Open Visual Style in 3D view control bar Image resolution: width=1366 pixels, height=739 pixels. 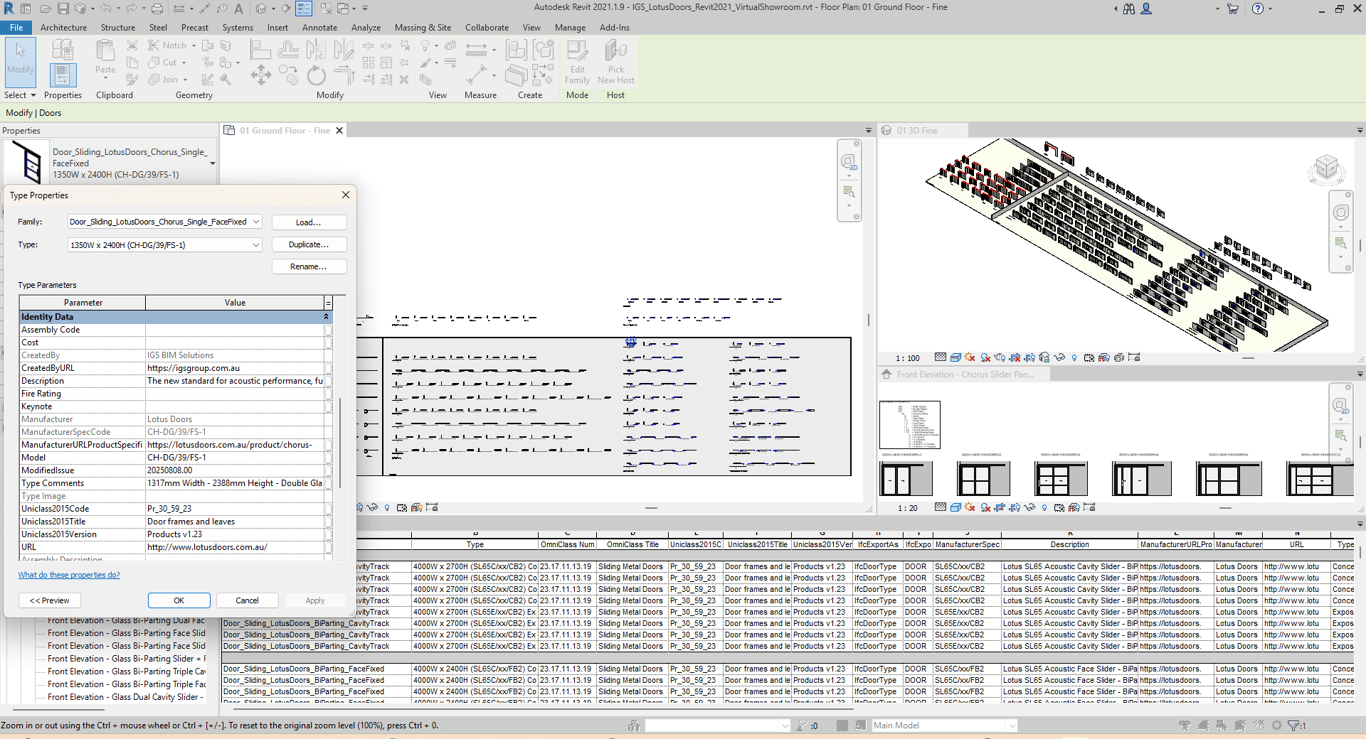(x=955, y=358)
